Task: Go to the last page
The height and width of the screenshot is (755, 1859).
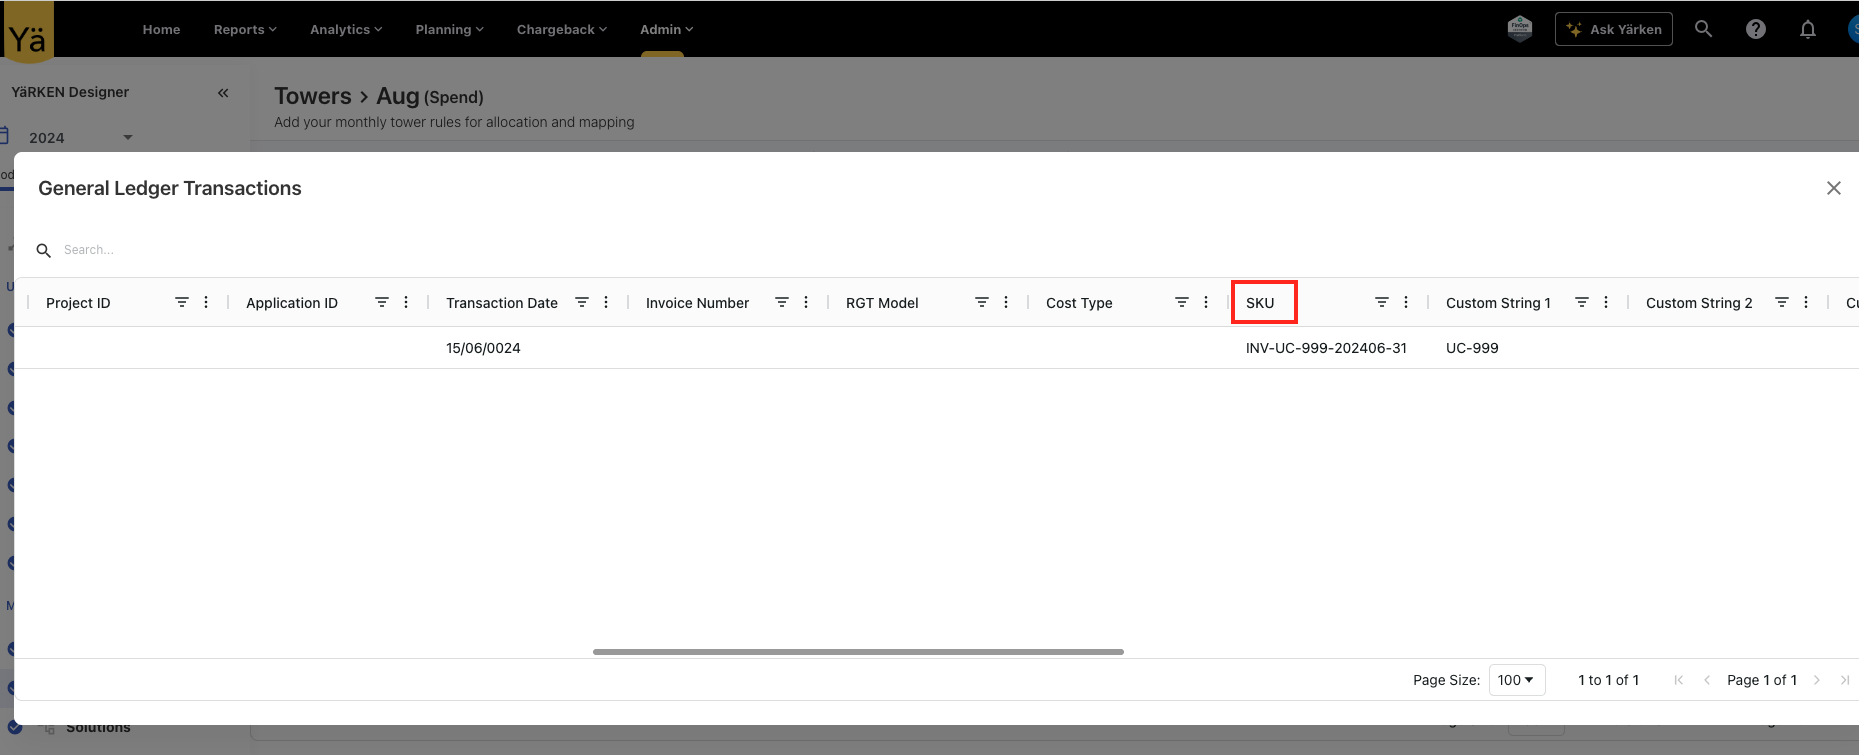Action: pyautogui.click(x=1845, y=680)
